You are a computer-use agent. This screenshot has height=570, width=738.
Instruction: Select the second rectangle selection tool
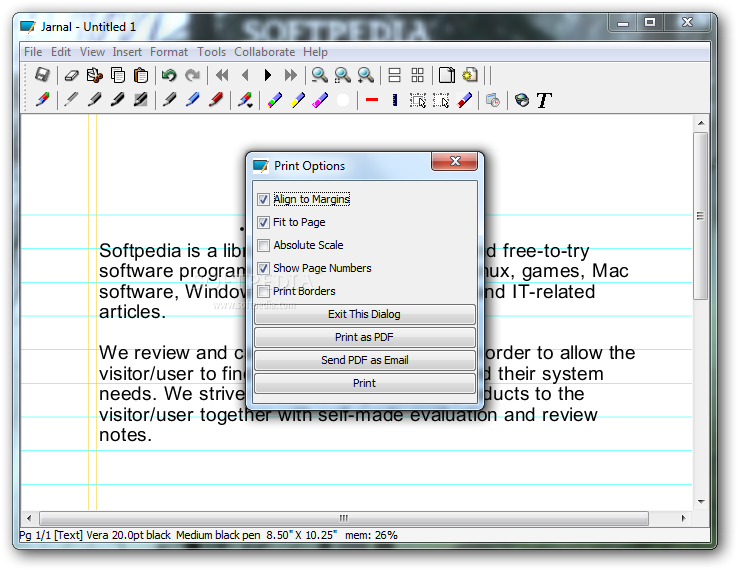441,100
